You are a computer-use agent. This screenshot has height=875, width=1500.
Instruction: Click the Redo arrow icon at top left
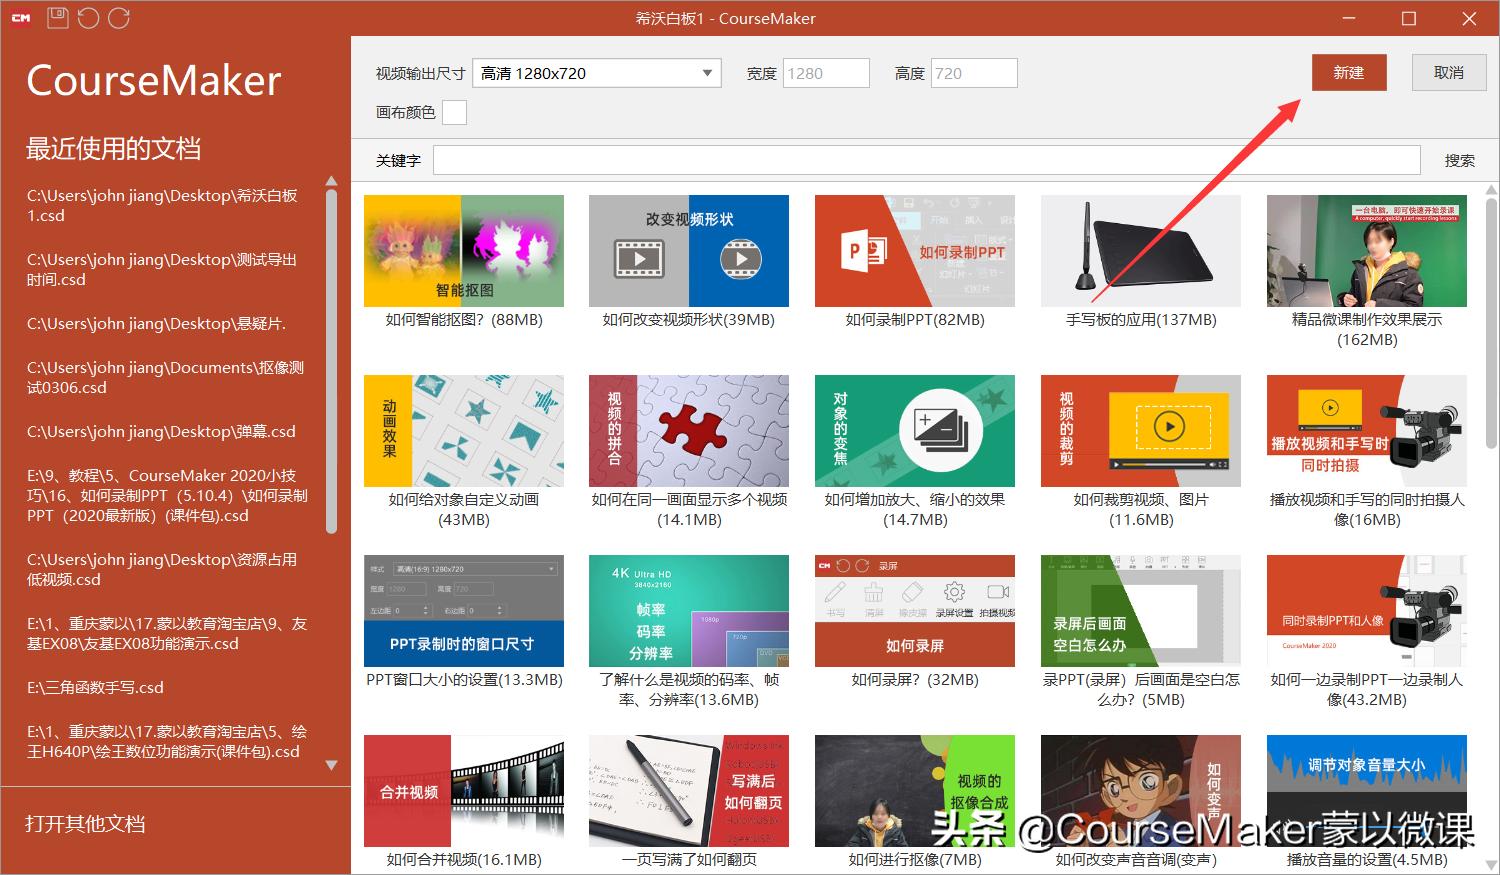coord(118,17)
